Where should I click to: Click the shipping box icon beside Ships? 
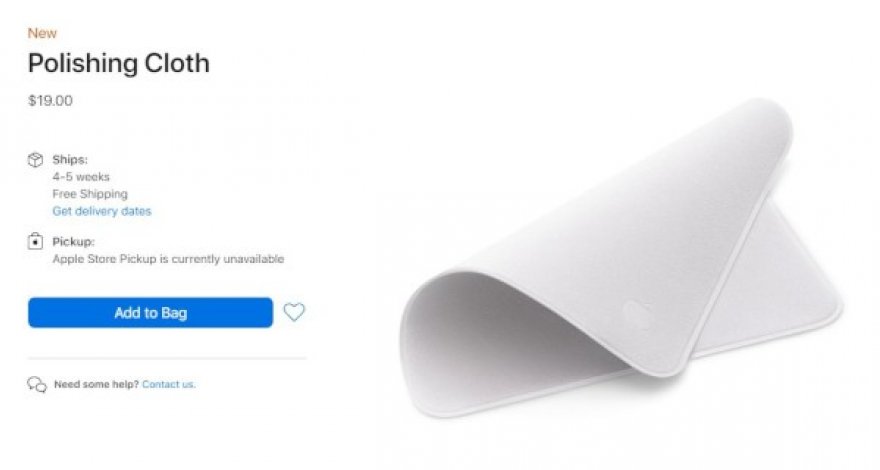point(35,160)
